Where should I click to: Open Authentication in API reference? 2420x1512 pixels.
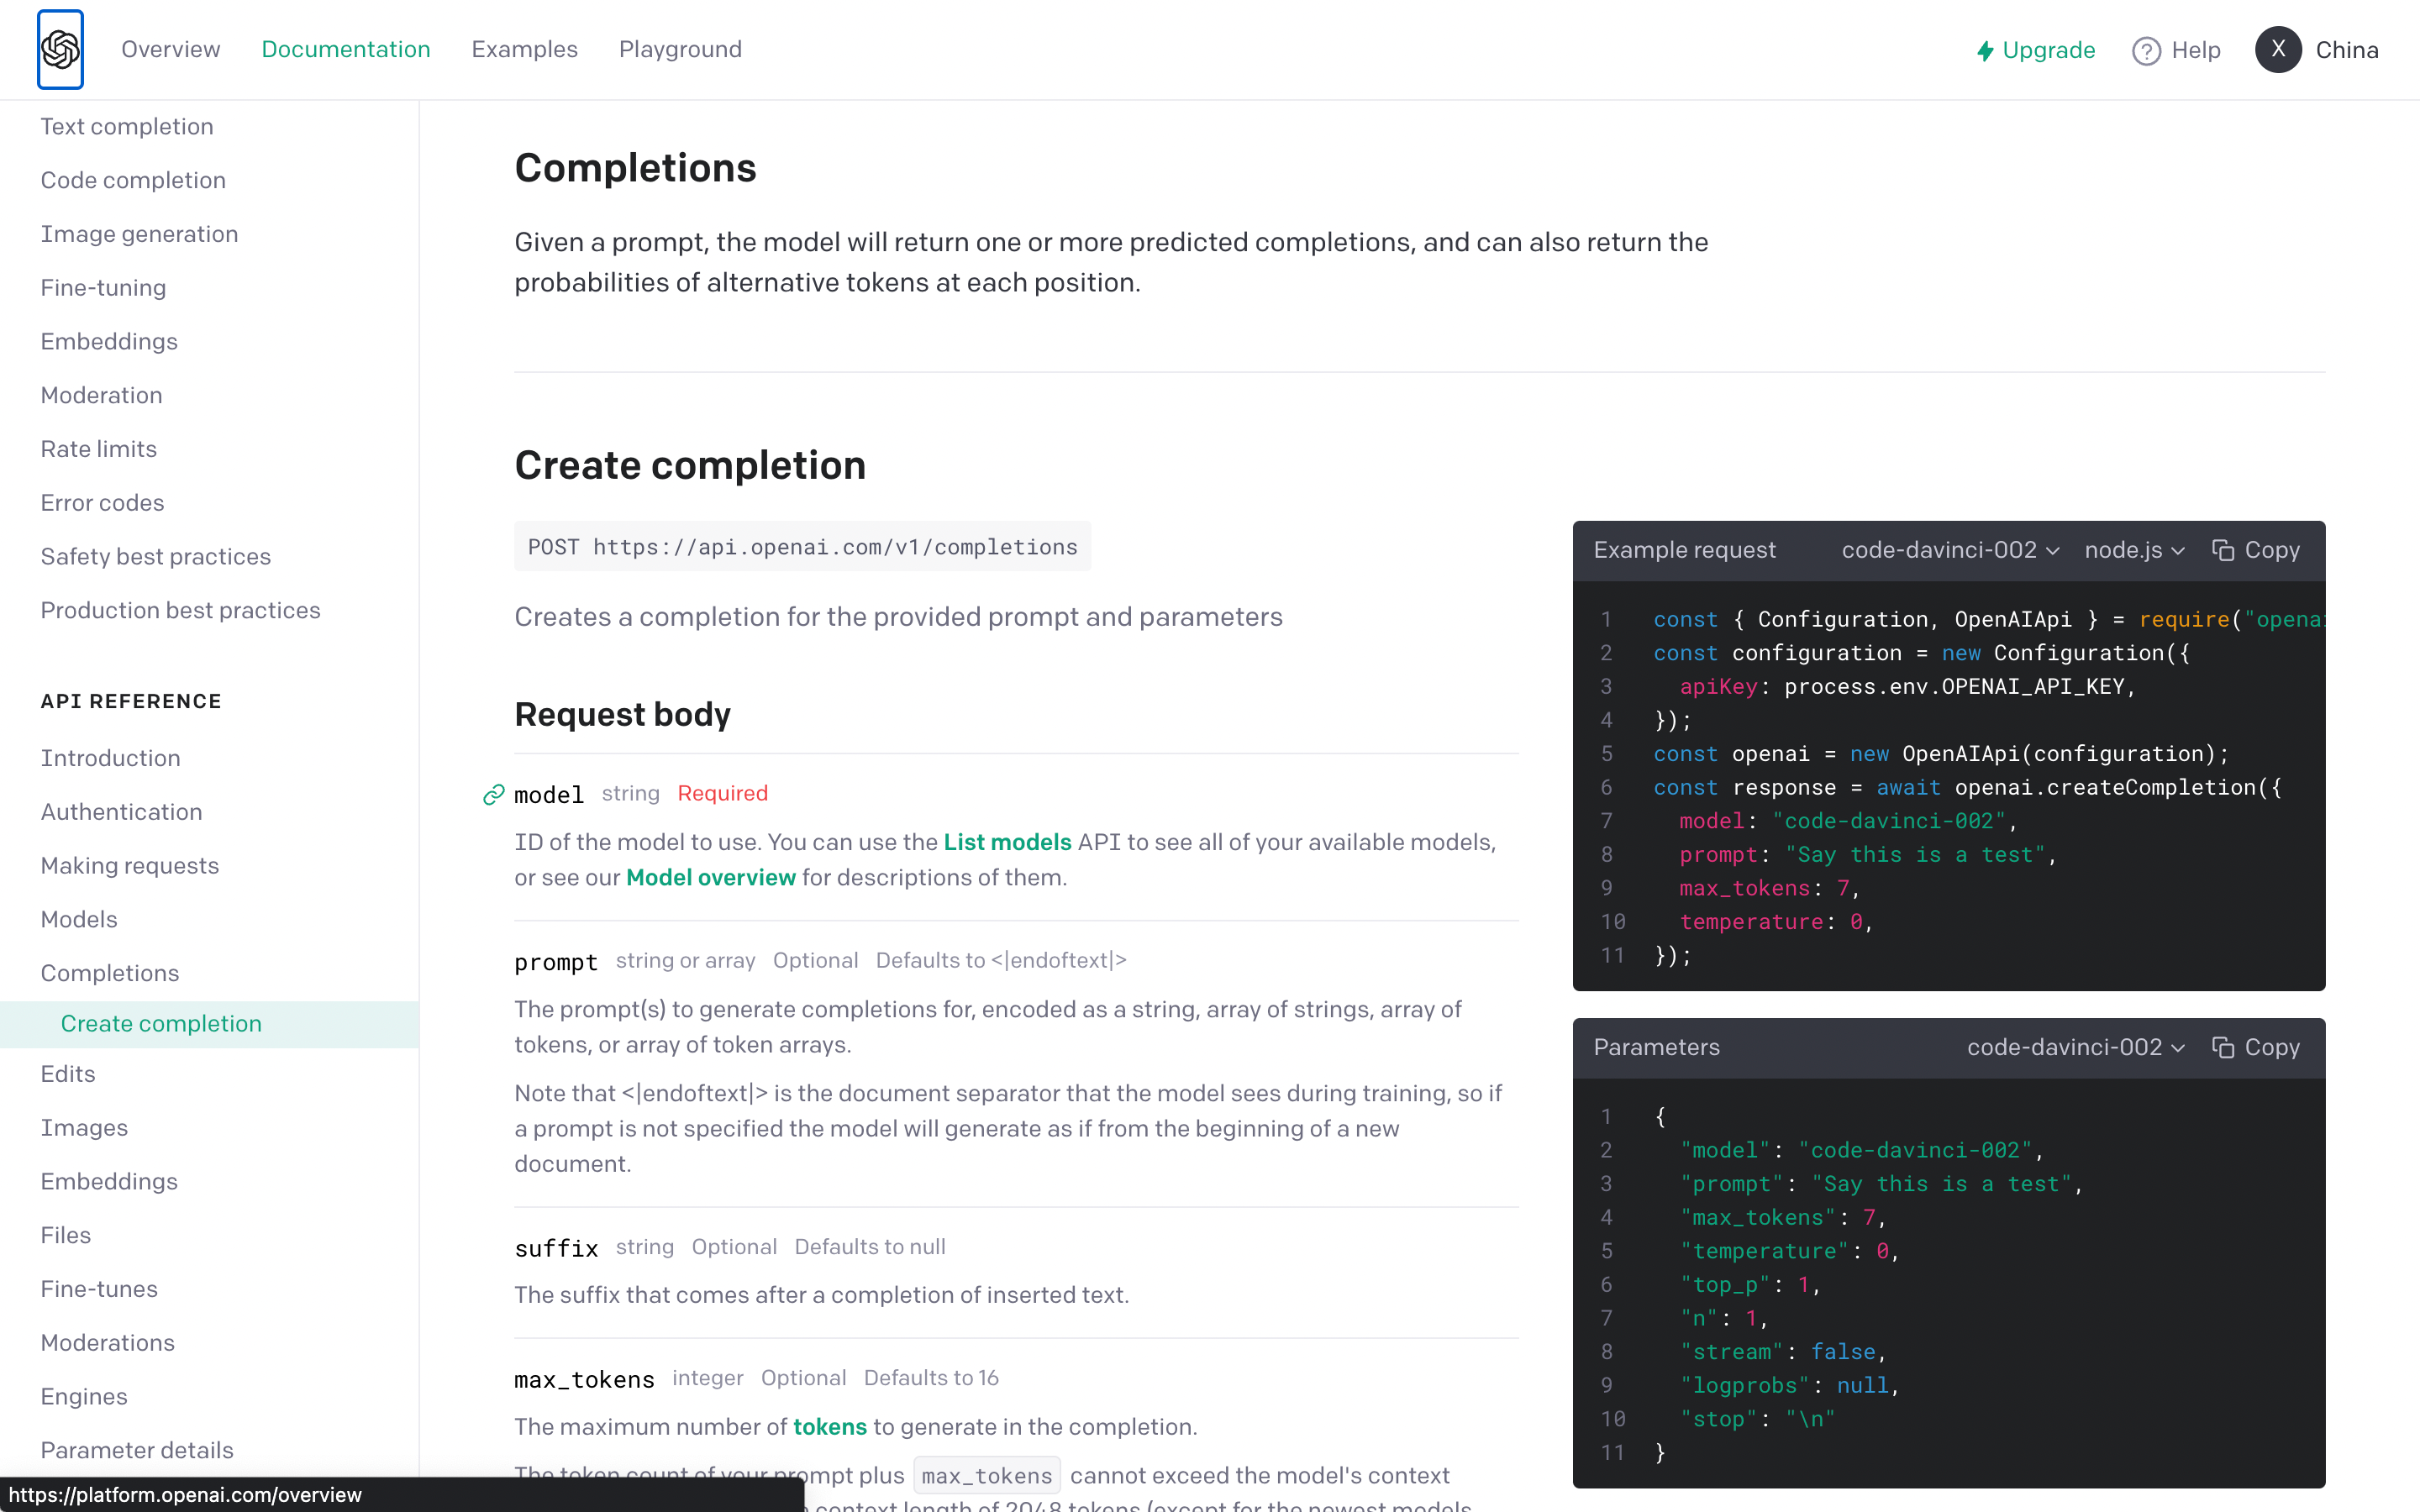click(x=121, y=812)
